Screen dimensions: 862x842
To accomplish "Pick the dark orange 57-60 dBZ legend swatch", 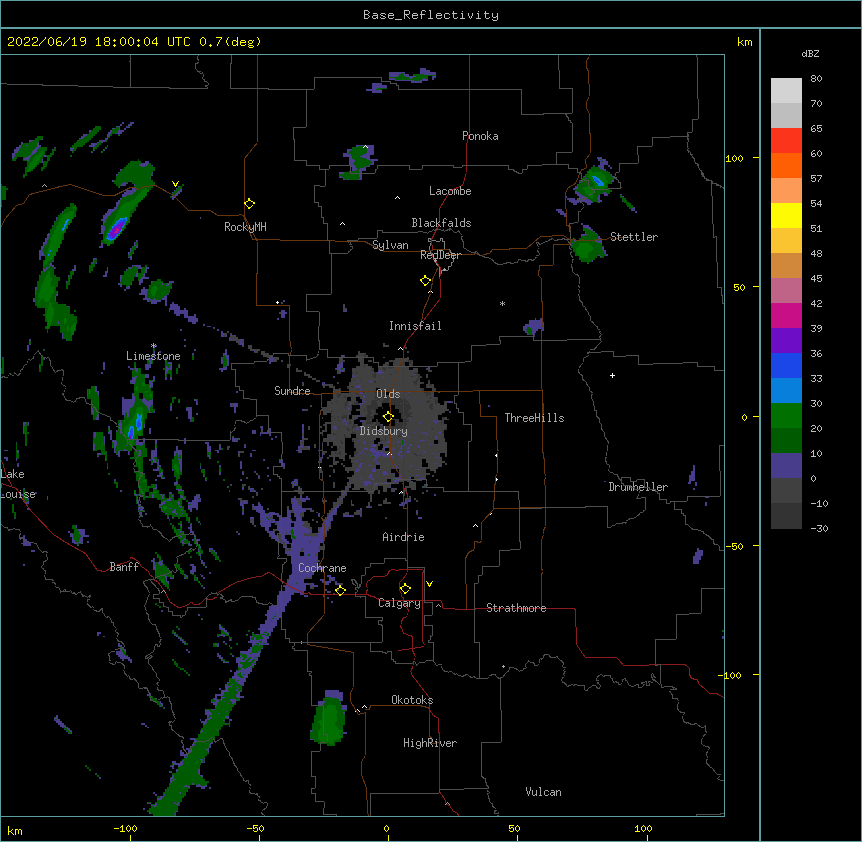I will (786, 165).
